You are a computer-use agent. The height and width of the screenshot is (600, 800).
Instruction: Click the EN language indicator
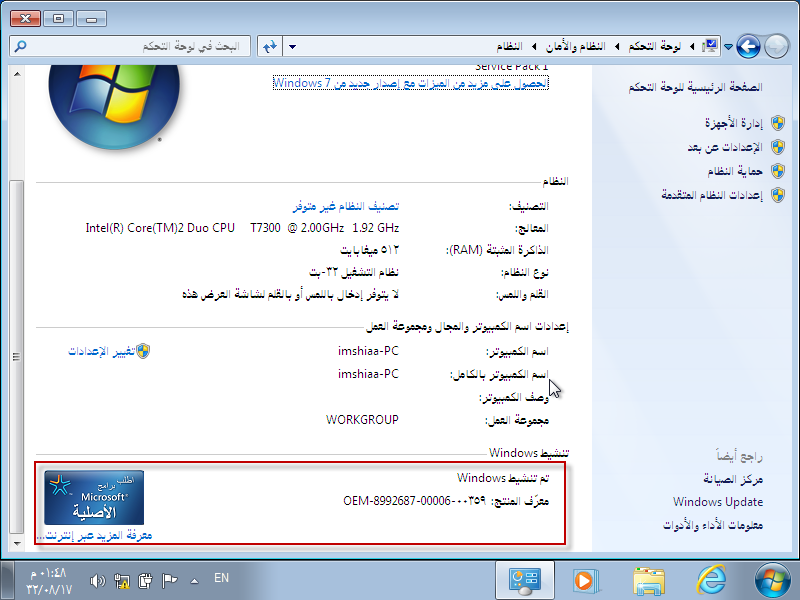point(221,578)
